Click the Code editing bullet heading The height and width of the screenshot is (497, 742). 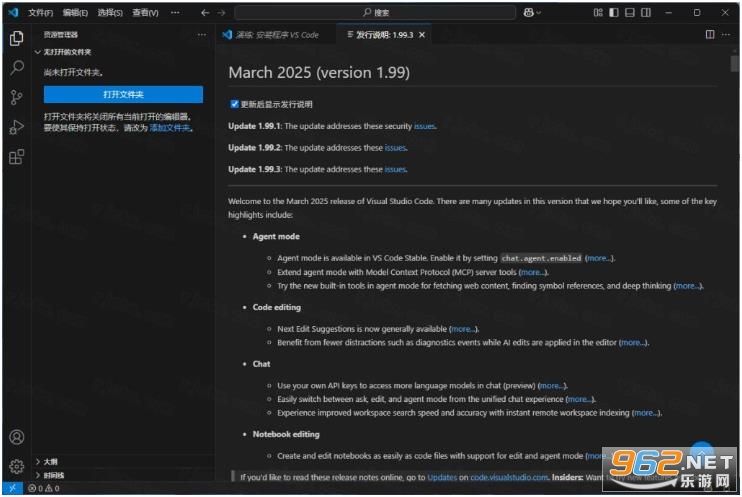coord(276,307)
